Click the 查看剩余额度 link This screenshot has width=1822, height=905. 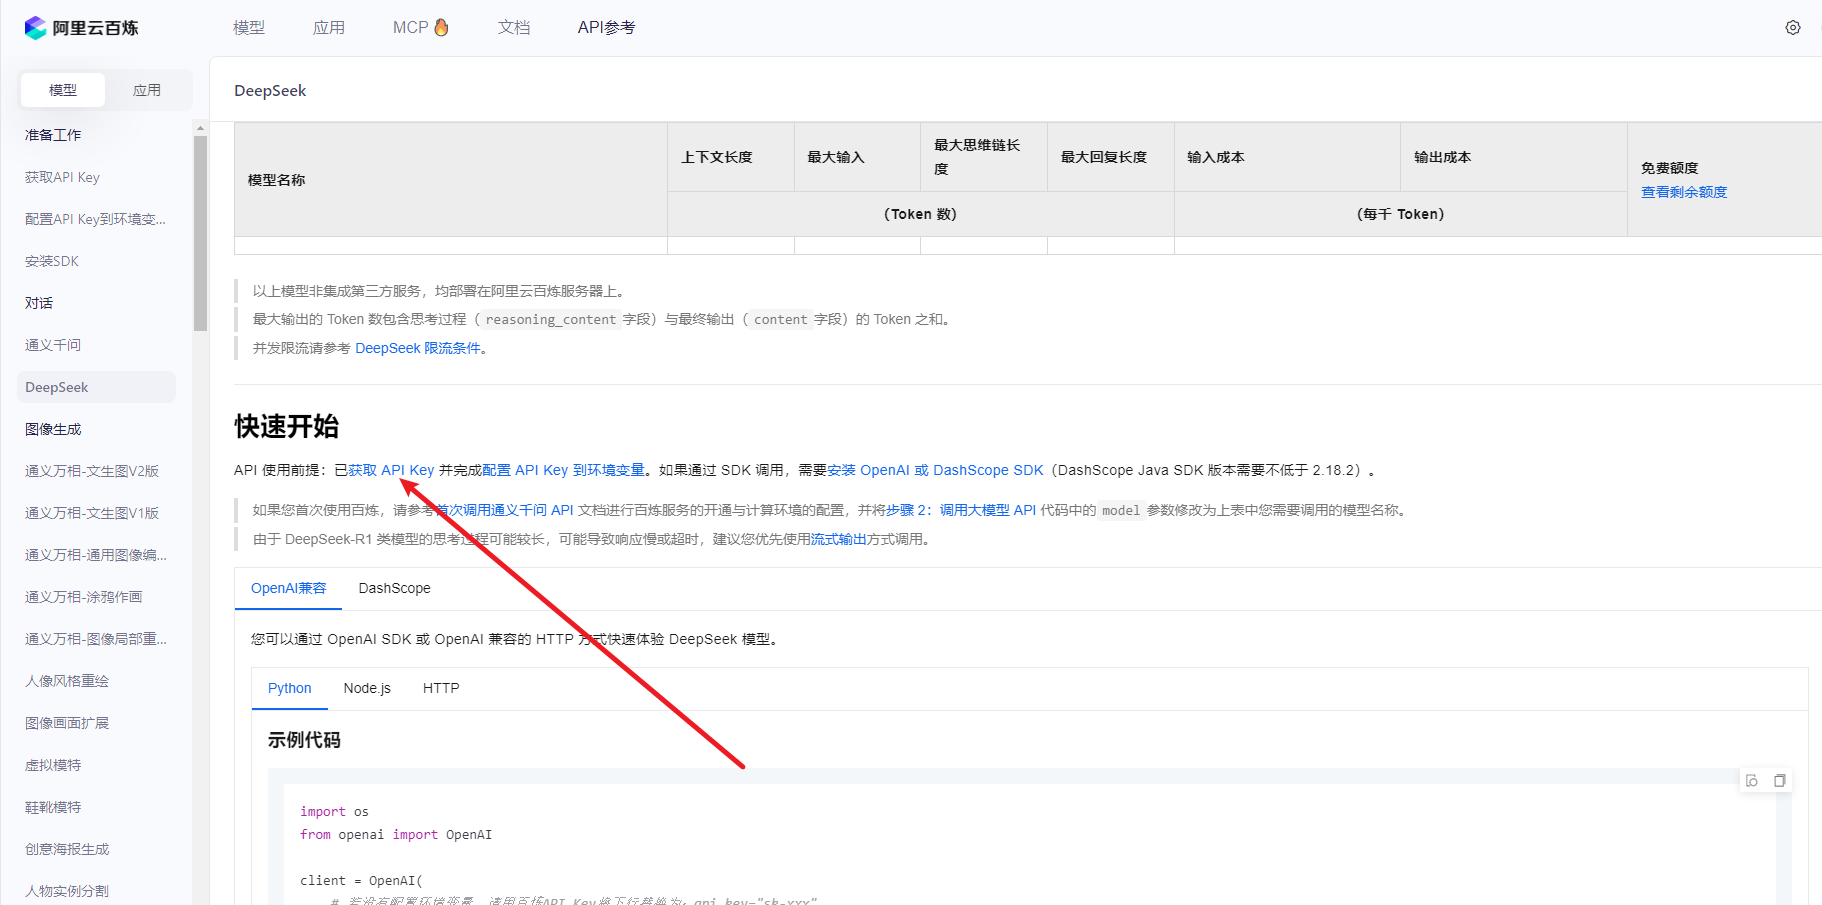(1684, 192)
